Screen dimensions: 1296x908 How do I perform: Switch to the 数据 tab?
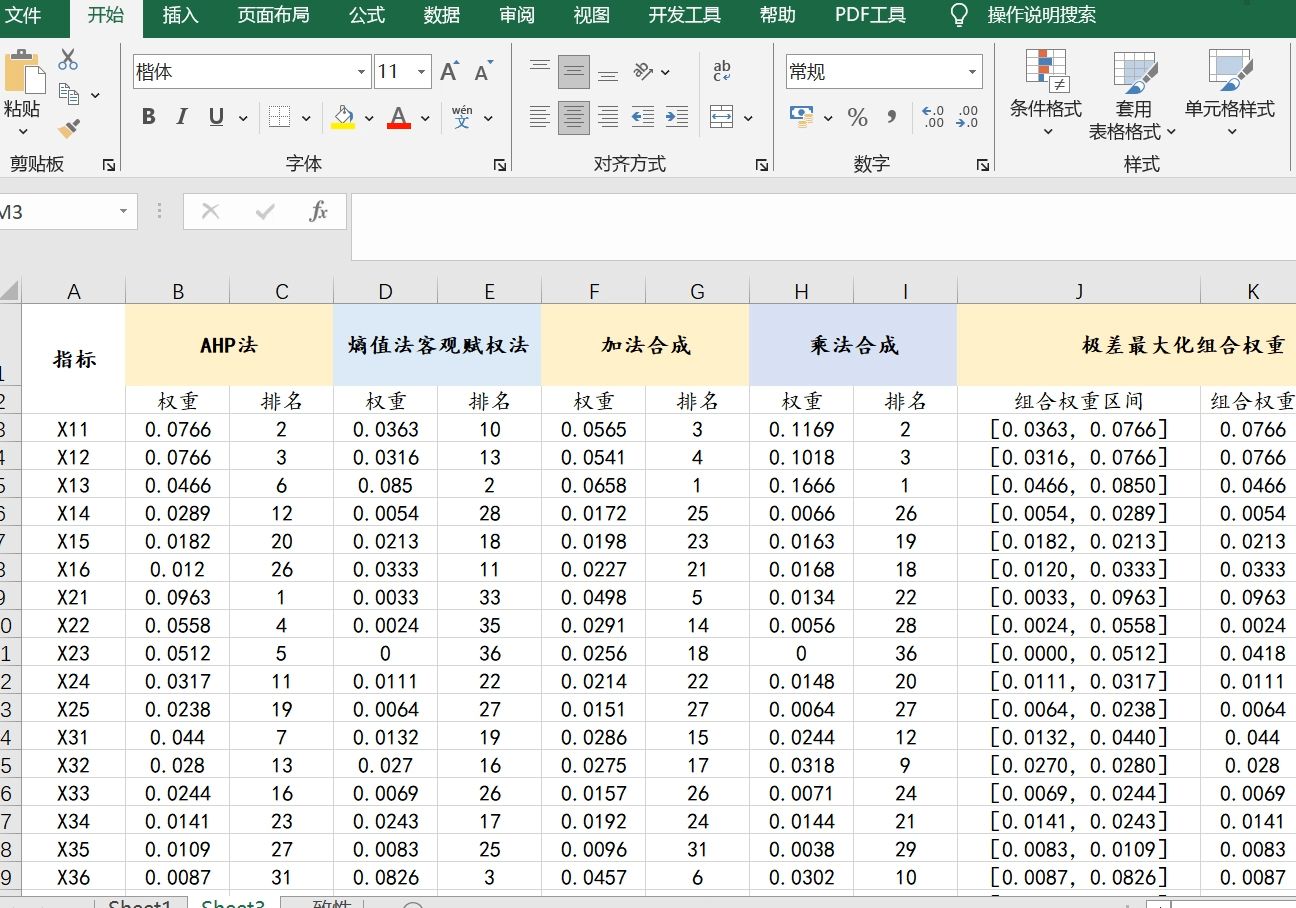(442, 15)
